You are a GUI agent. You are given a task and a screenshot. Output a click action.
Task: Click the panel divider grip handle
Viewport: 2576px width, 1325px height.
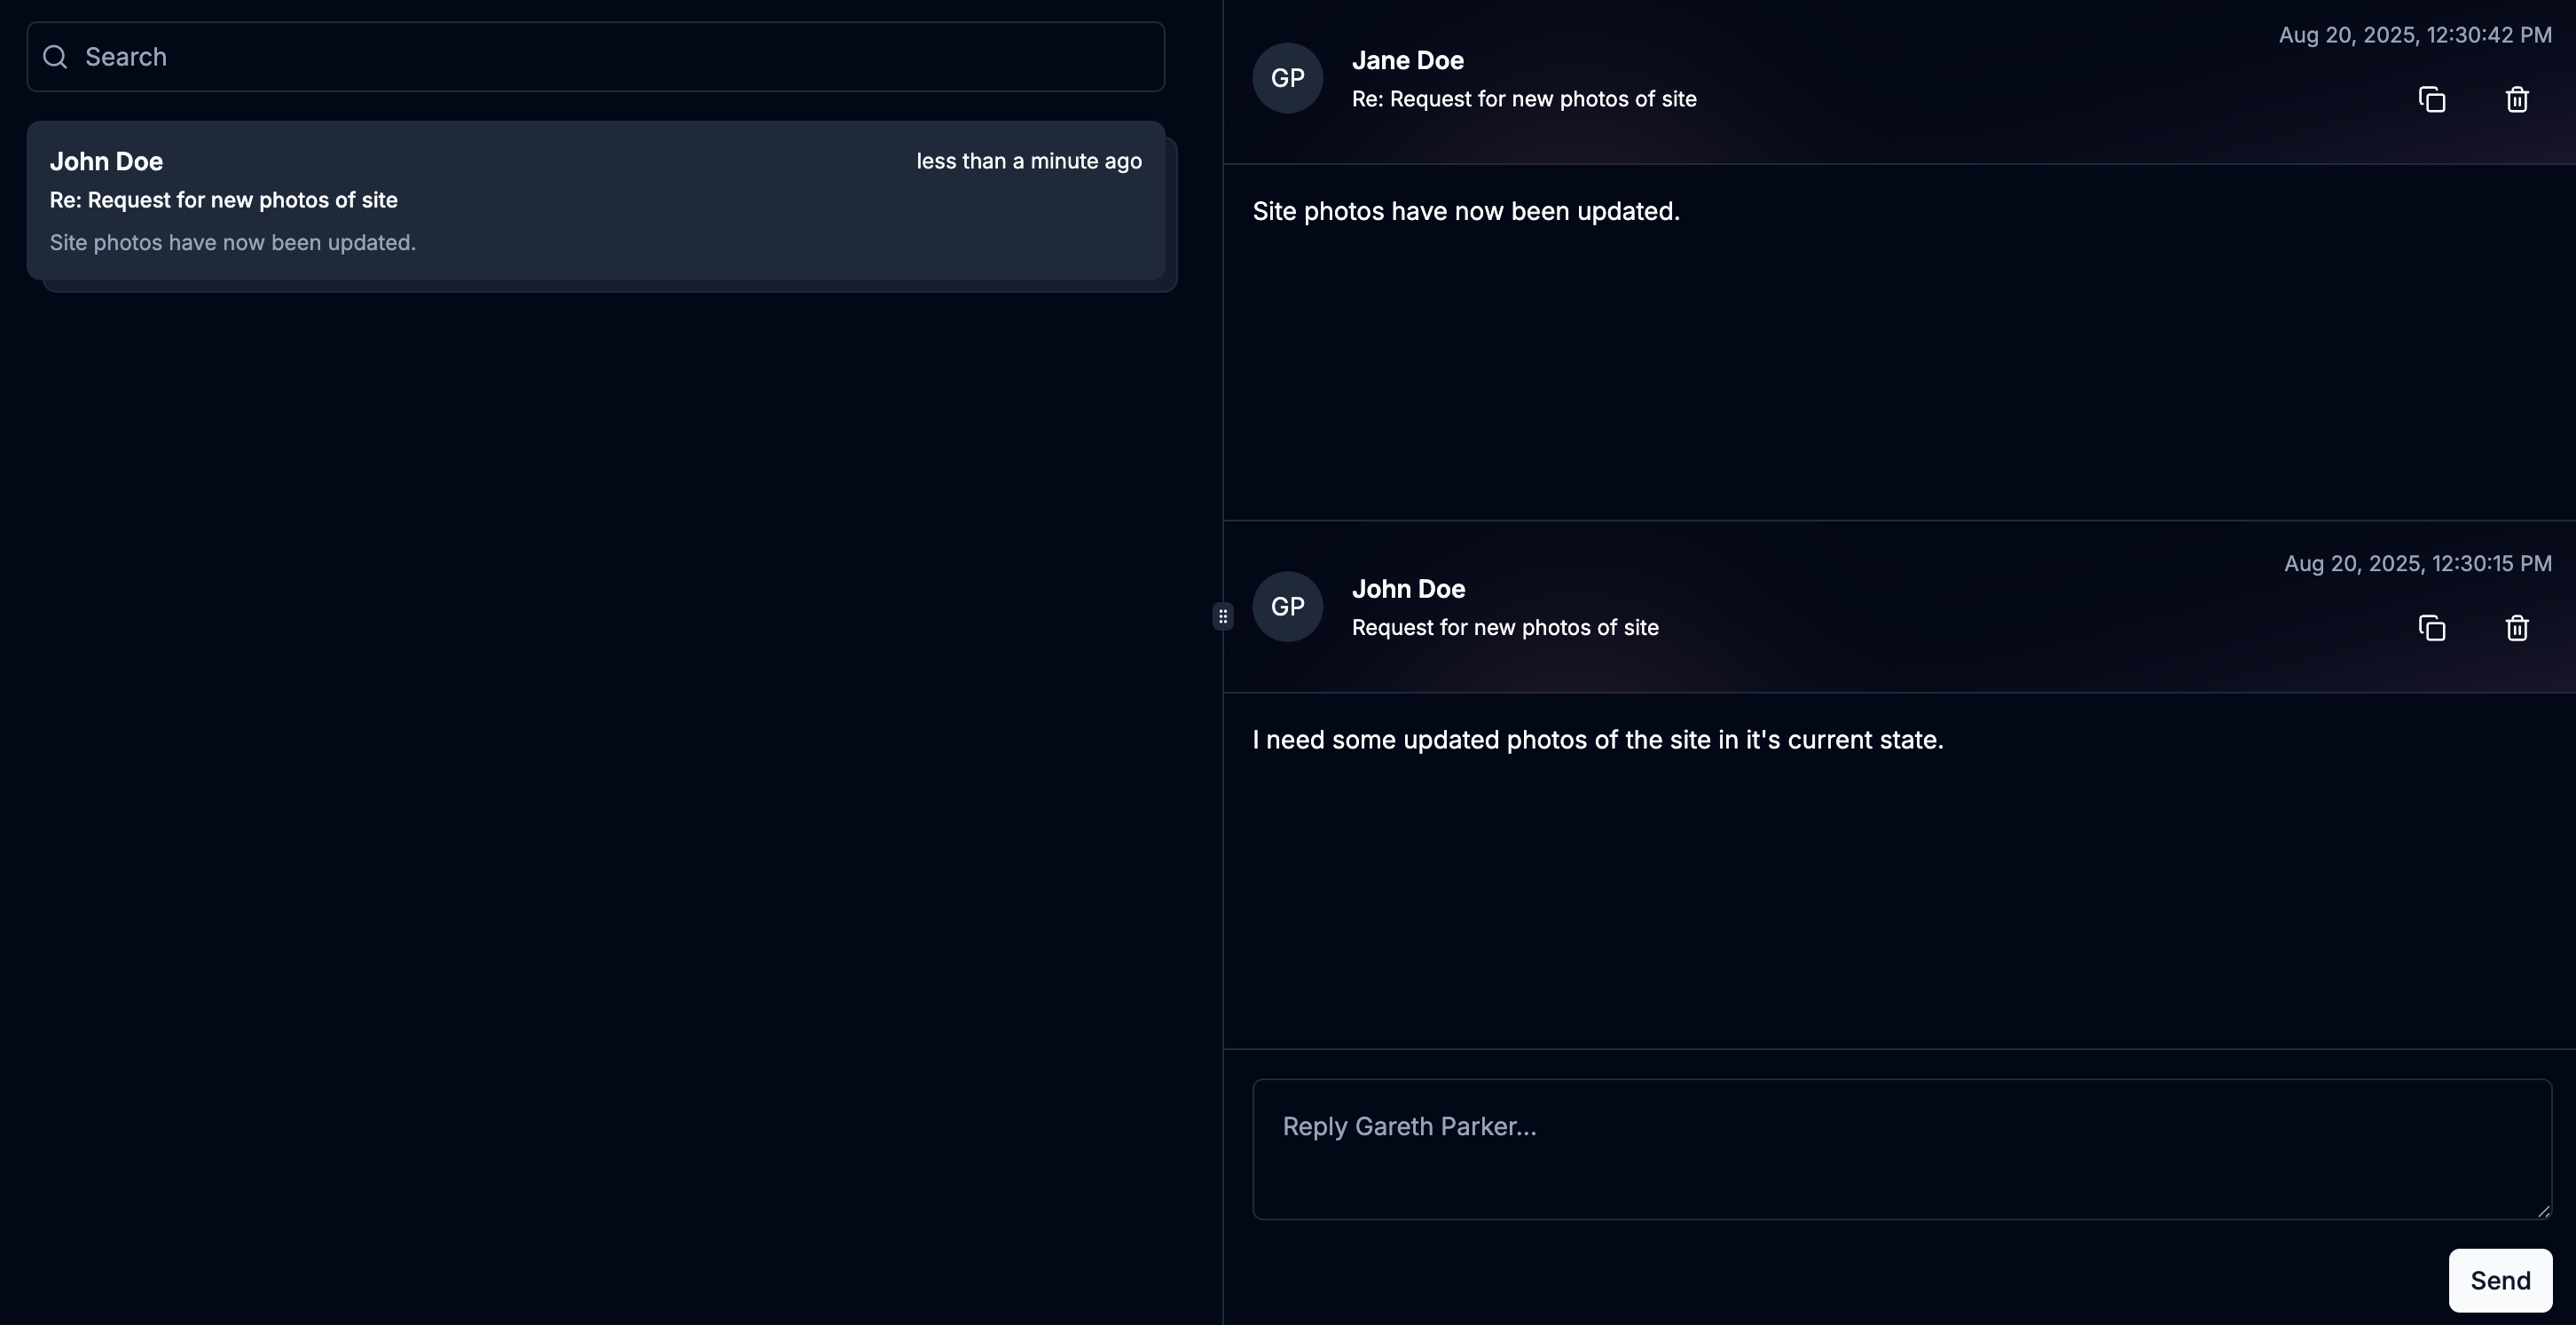[1223, 616]
